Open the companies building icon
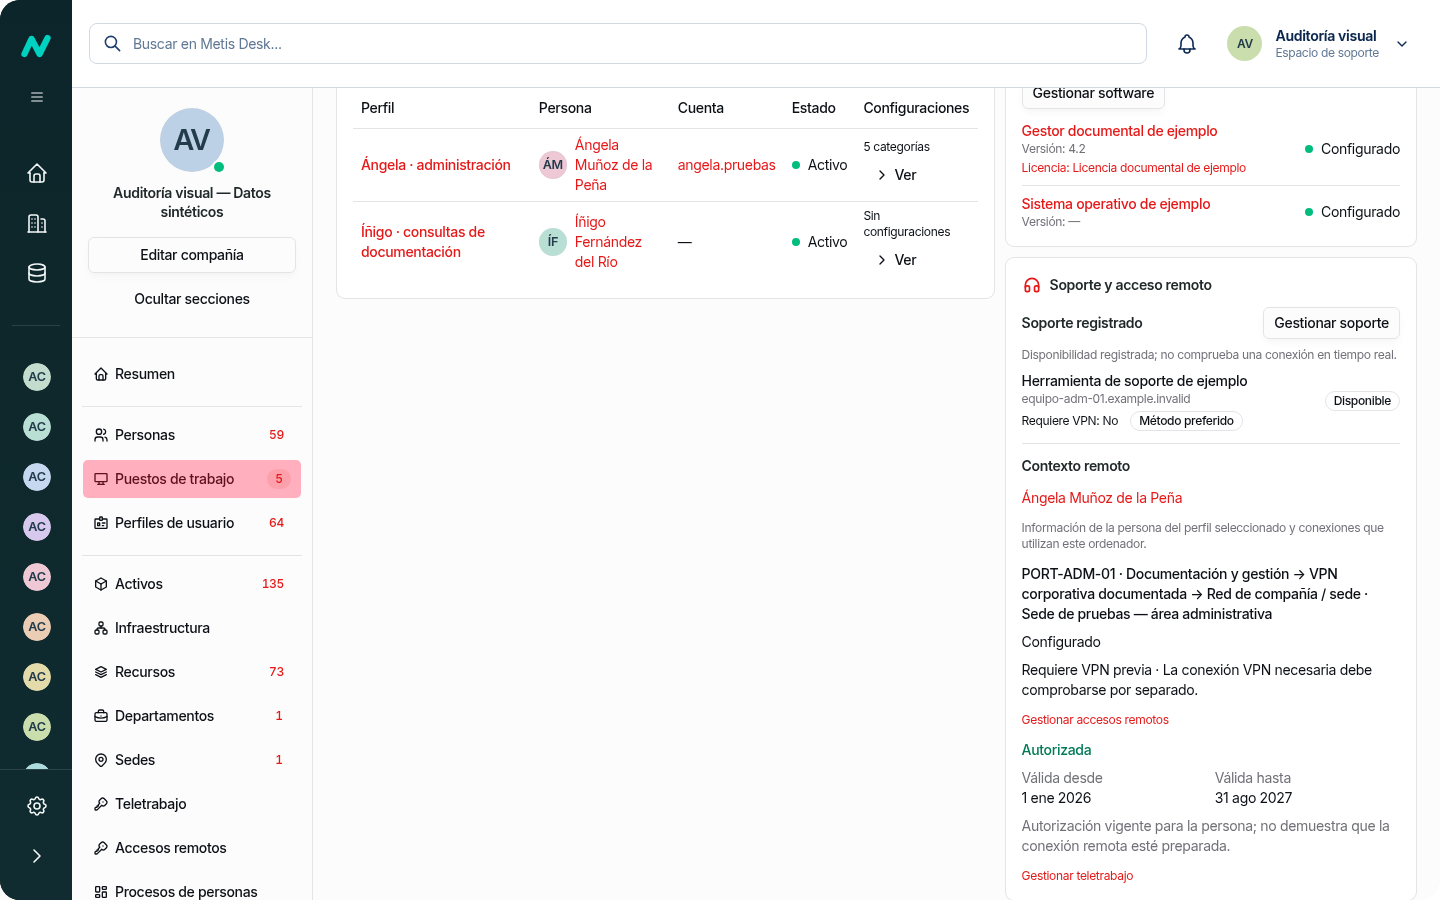Image resolution: width=1440 pixels, height=900 pixels. (37, 223)
